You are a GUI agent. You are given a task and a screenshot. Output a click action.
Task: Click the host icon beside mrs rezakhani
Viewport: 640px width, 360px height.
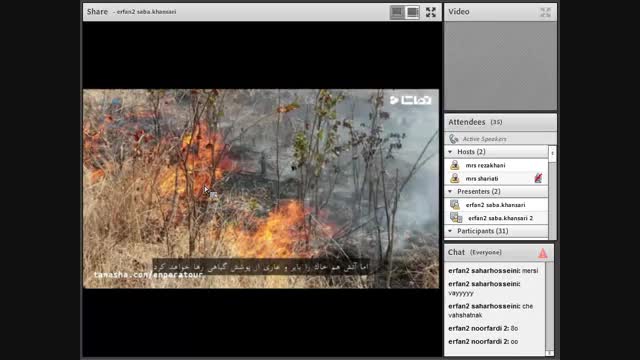(455, 165)
